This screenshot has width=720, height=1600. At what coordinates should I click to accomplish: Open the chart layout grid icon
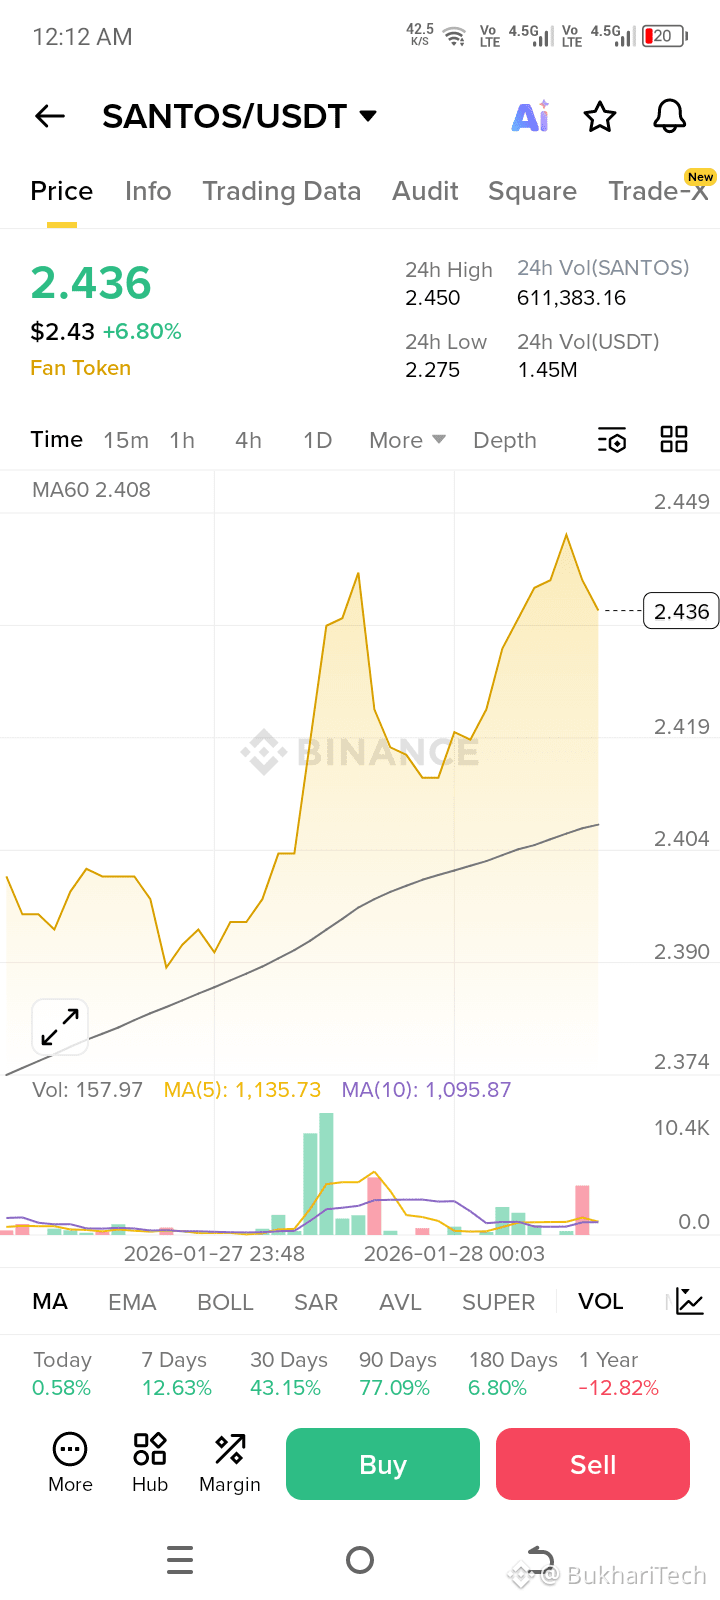pos(673,439)
